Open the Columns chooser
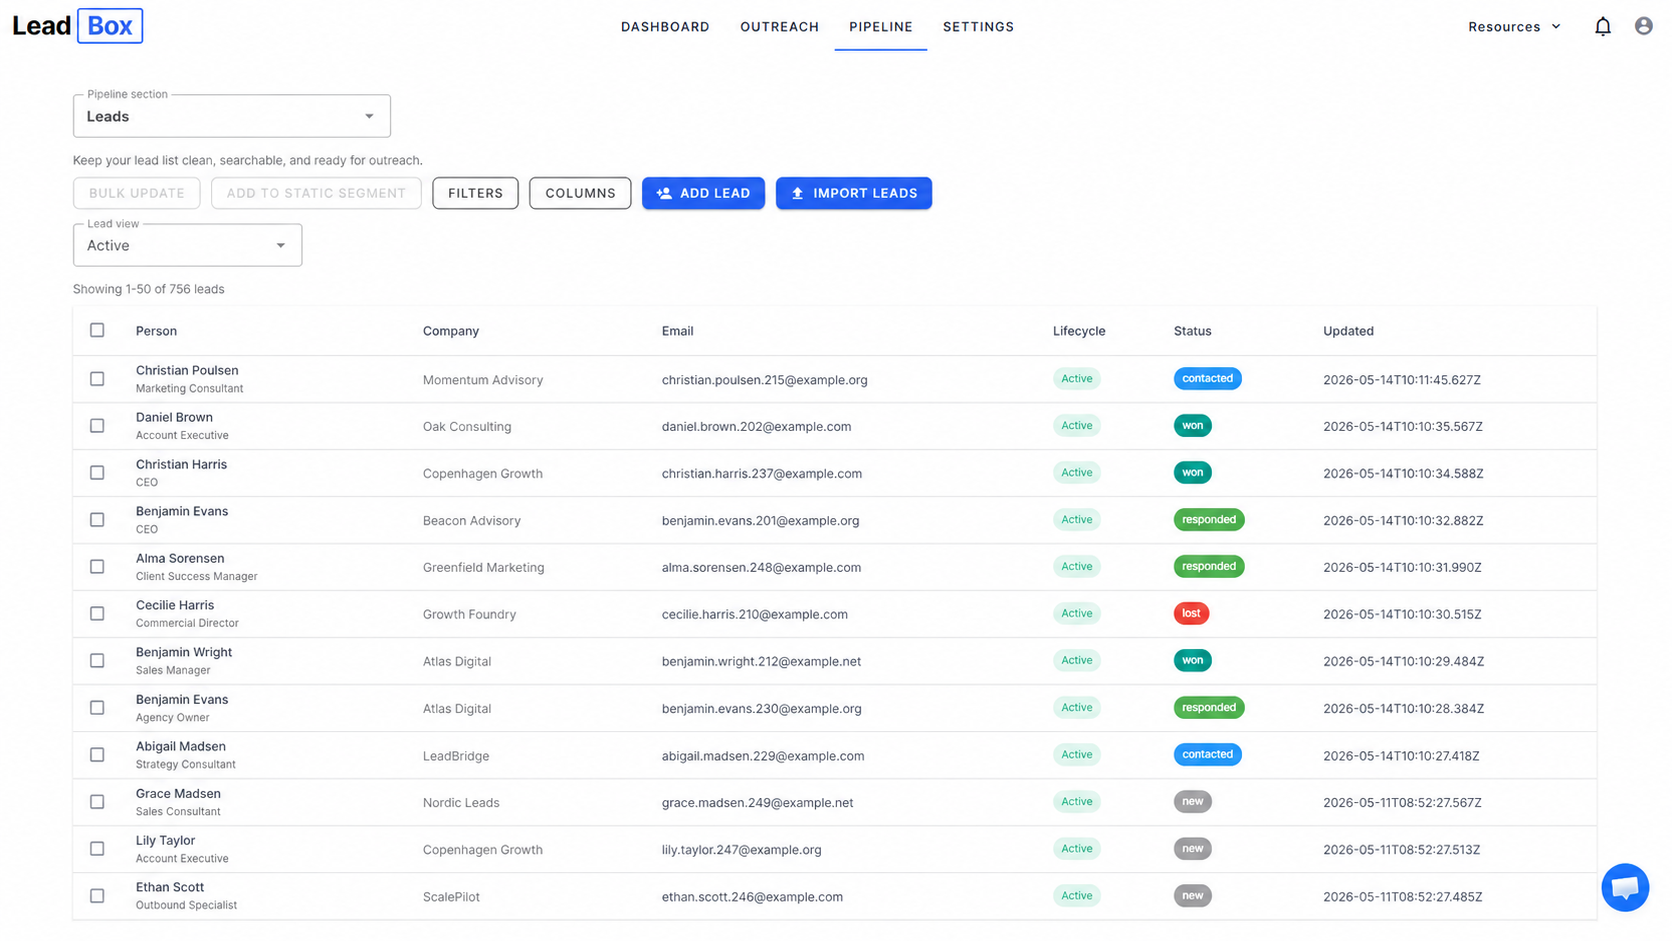Image resolution: width=1672 pixels, height=941 pixels. (x=580, y=193)
